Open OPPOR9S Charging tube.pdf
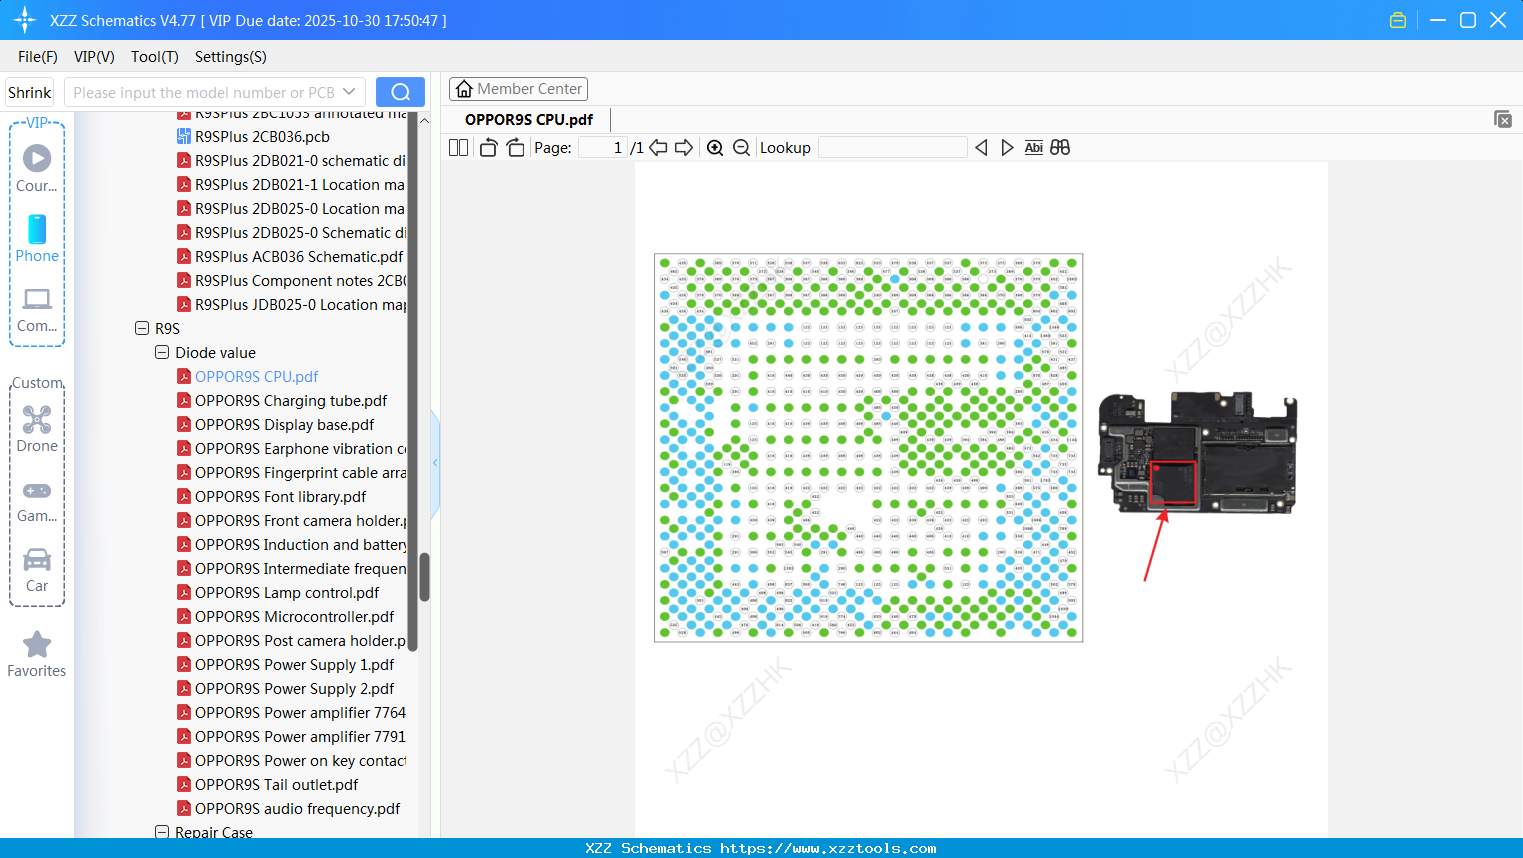Image resolution: width=1523 pixels, height=858 pixels. [x=291, y=401]
